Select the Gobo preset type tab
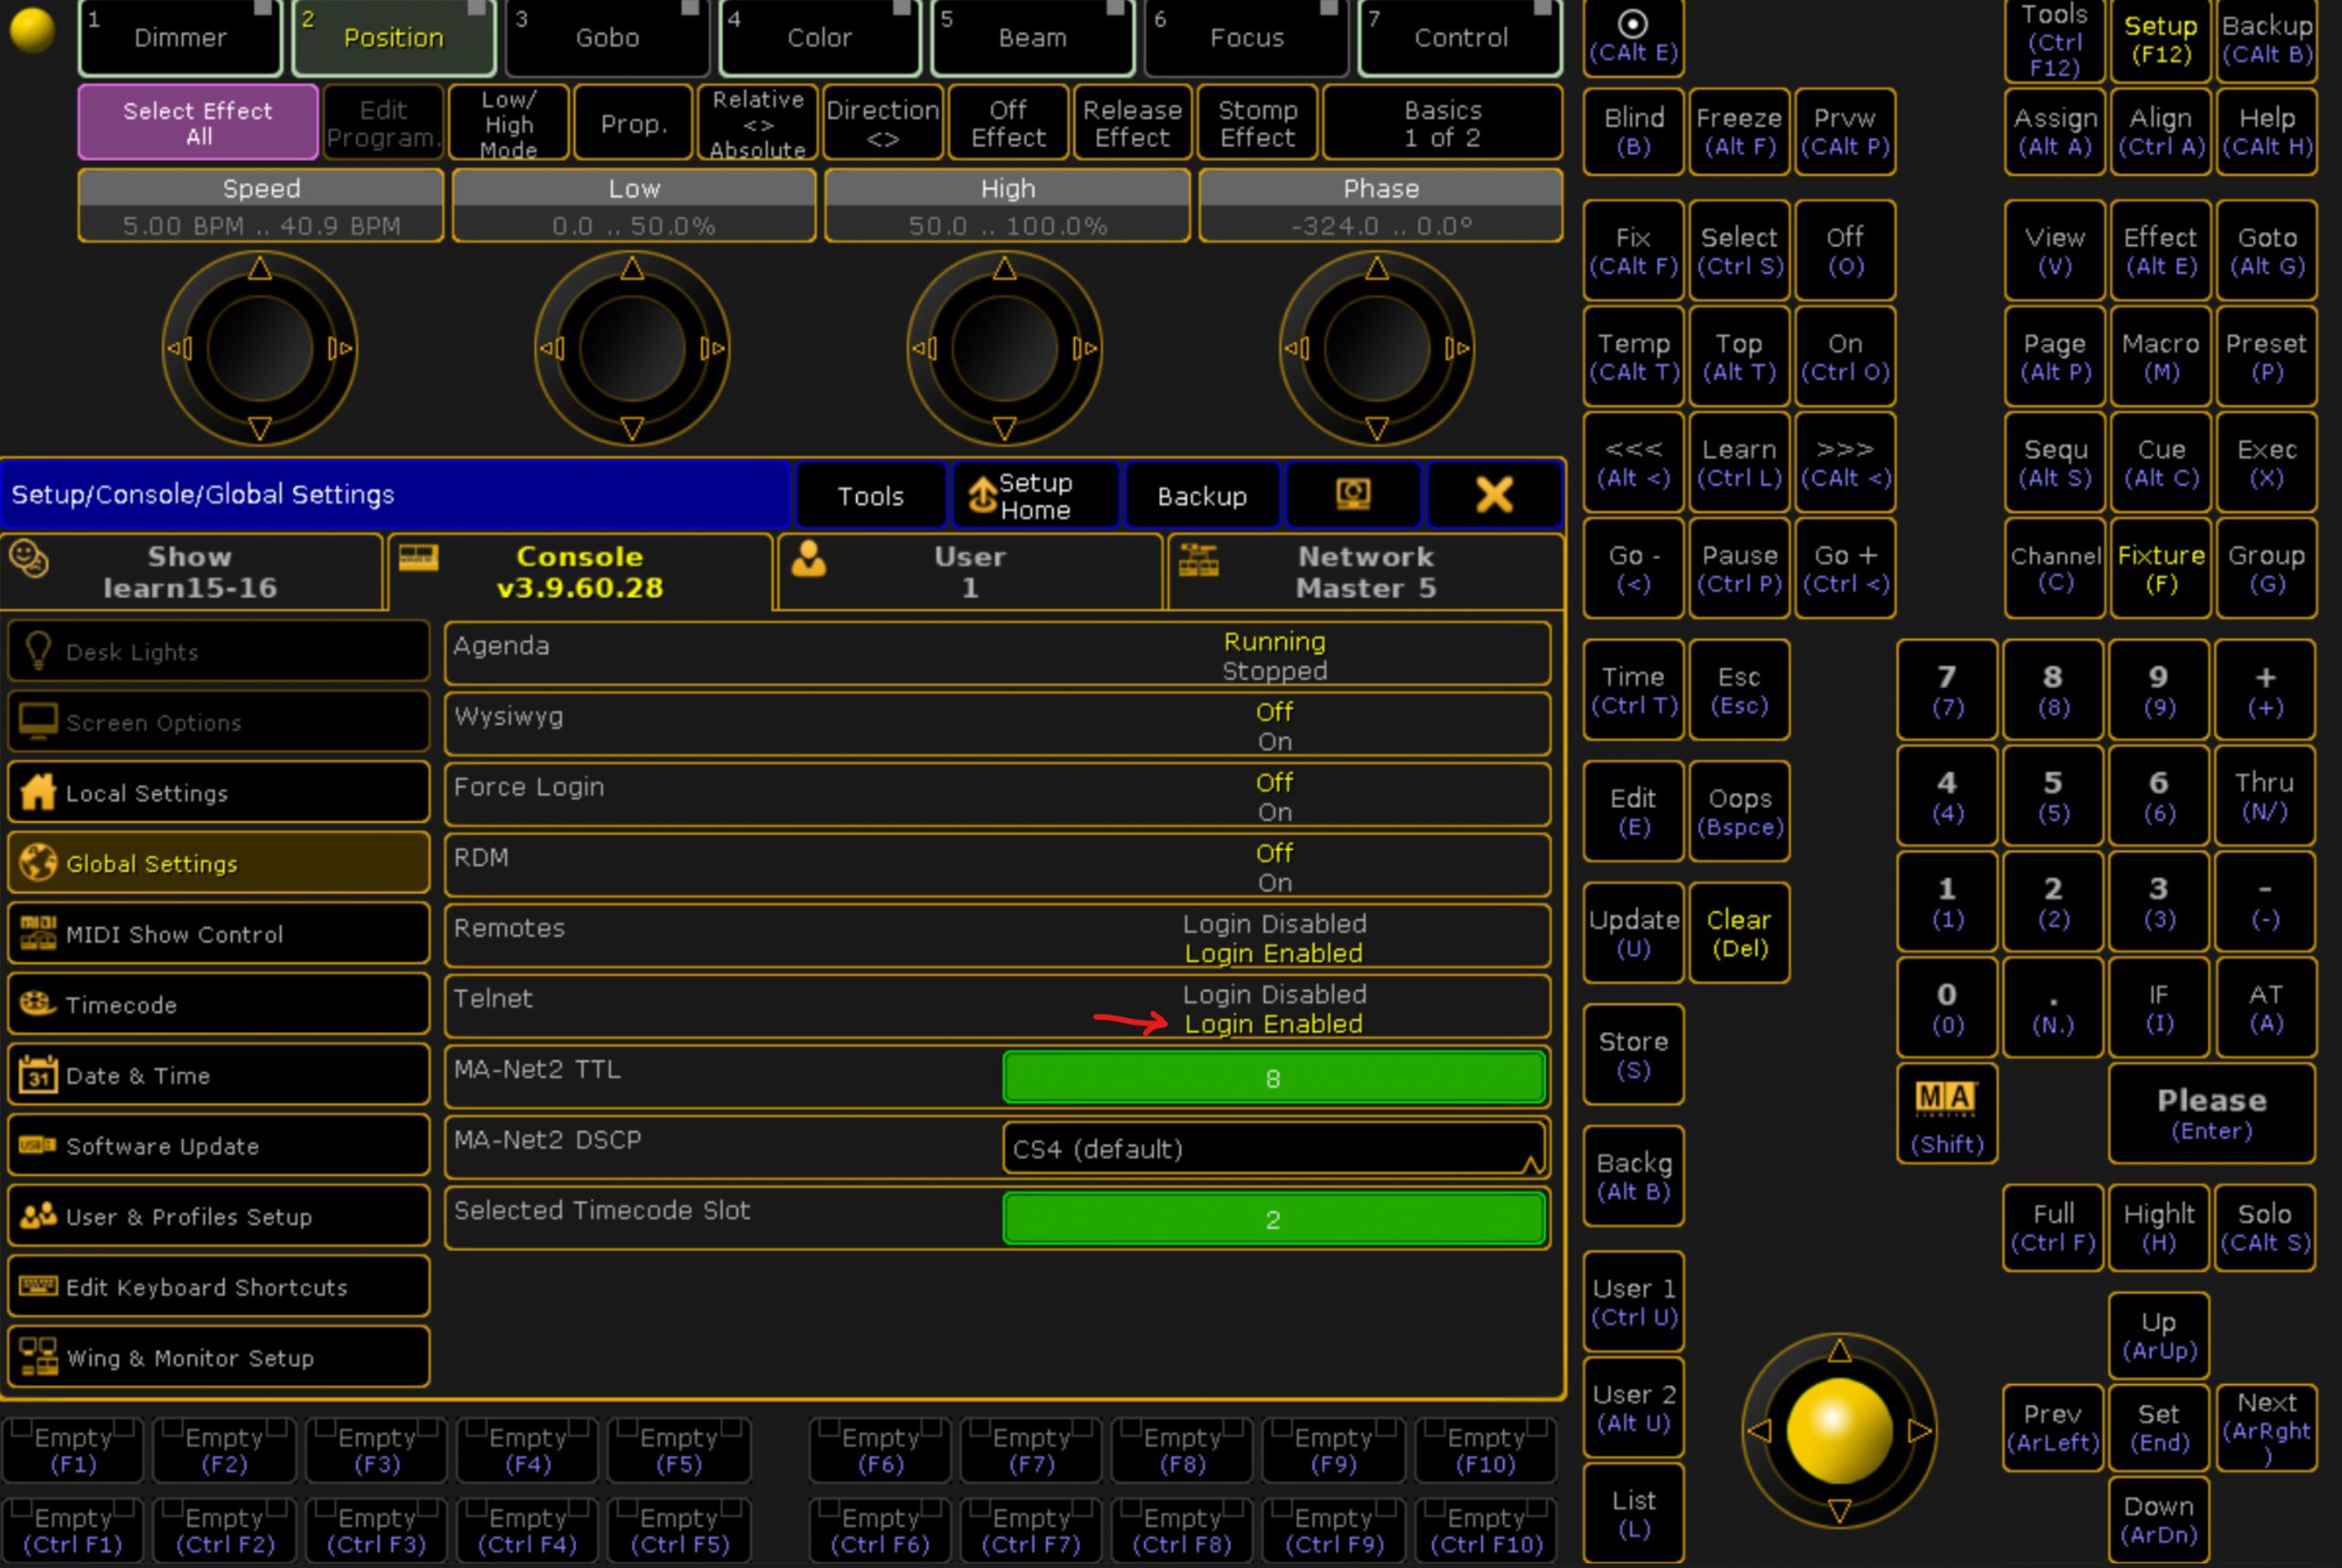Viewport: 2342px width, 1568px height. pos(607,38)
